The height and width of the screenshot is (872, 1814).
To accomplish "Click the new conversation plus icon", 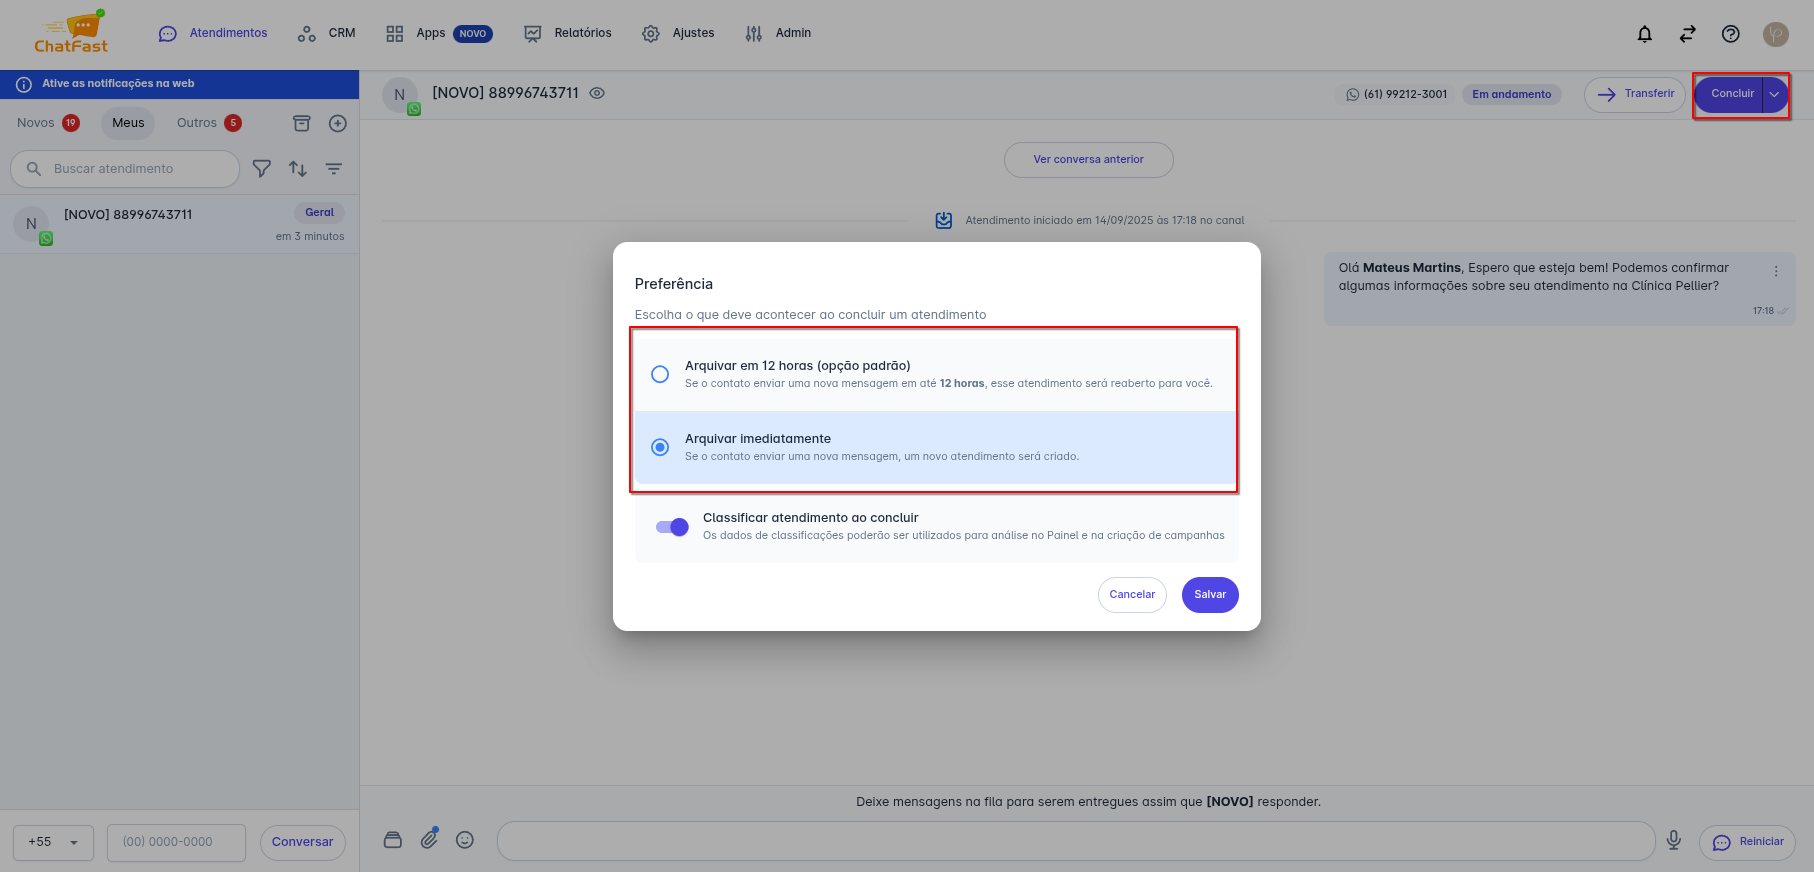I will point(338,123).
